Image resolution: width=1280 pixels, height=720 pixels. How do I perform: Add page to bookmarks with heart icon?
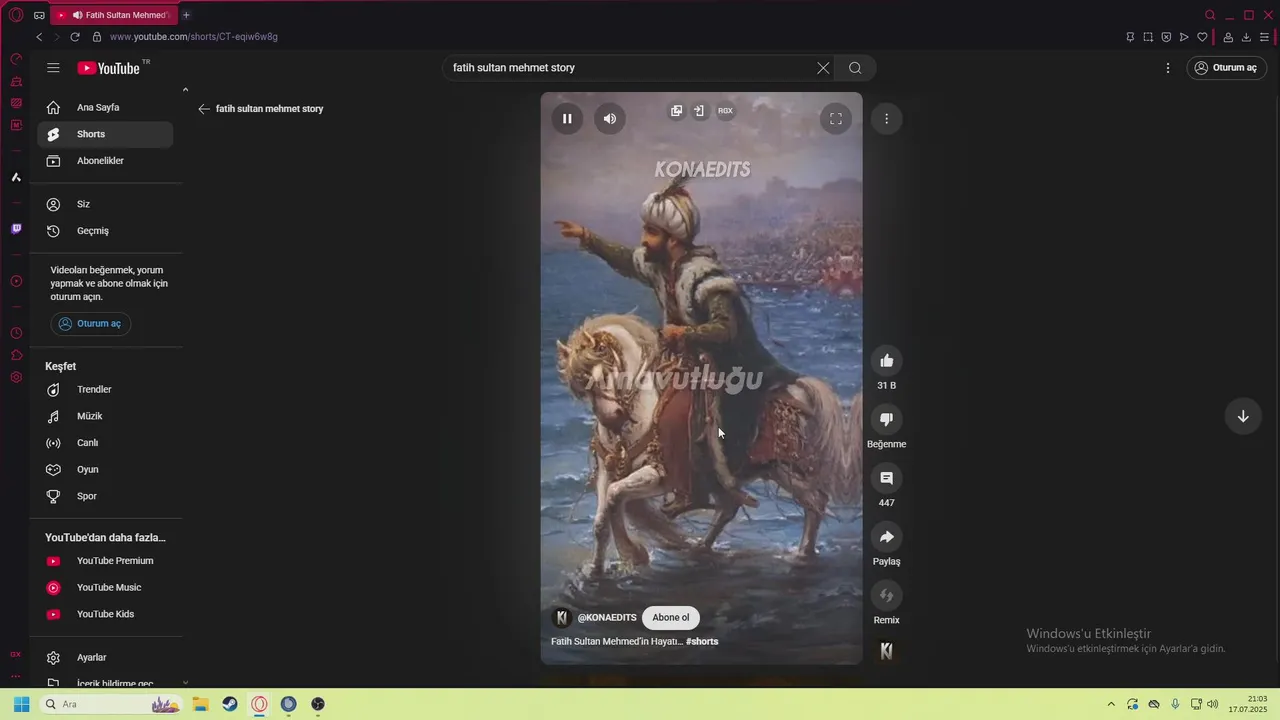[x=1202, y=37]
